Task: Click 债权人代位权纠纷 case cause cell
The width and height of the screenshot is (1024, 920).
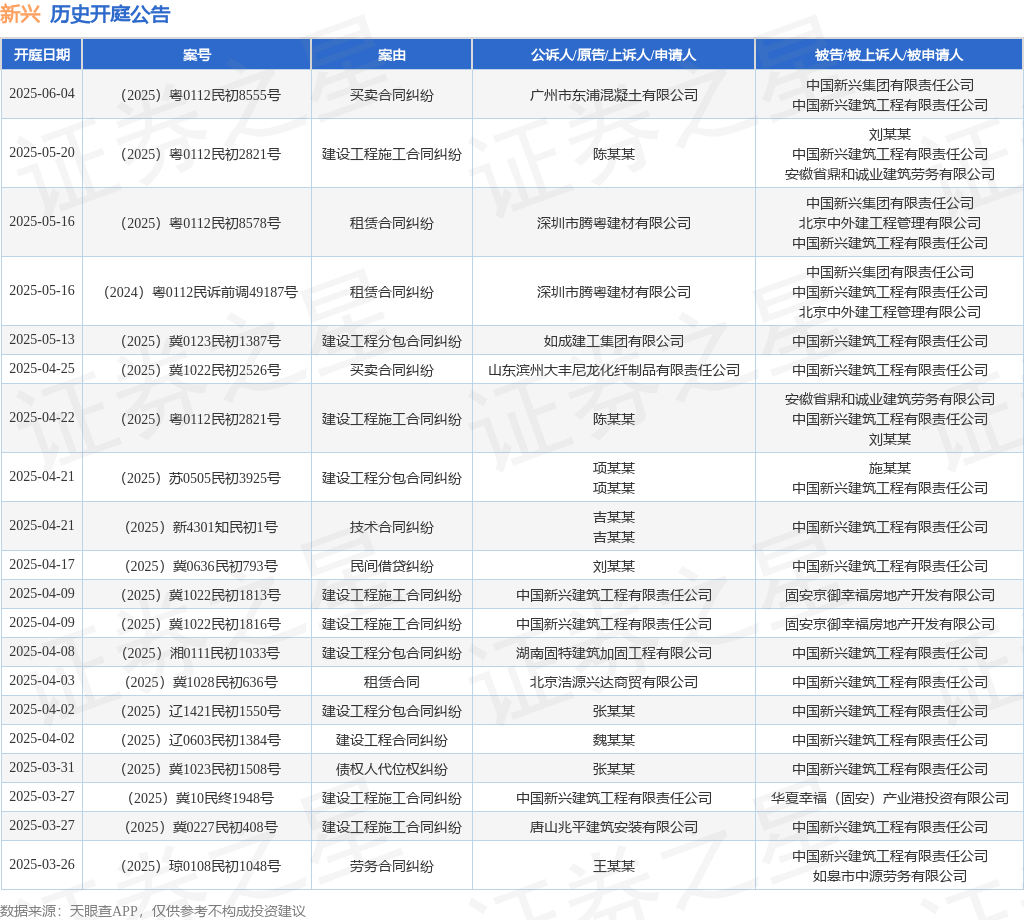Action: 392,770
